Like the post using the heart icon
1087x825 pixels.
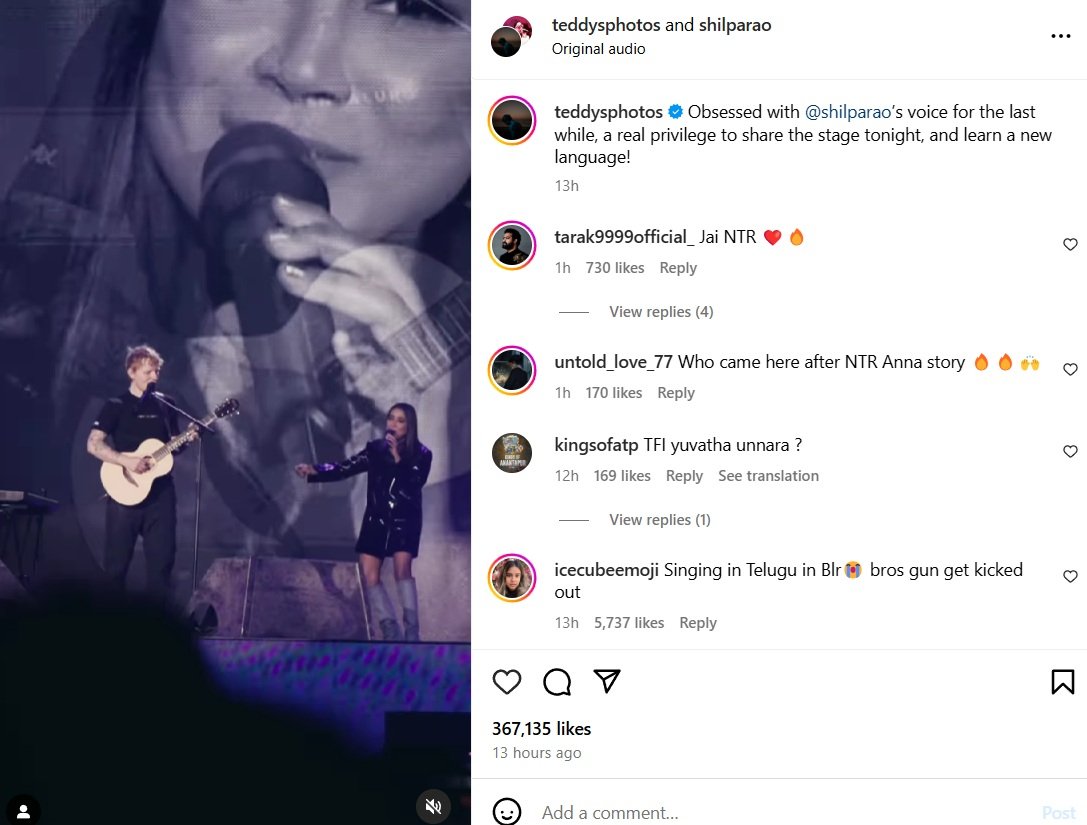coord(507,681)
